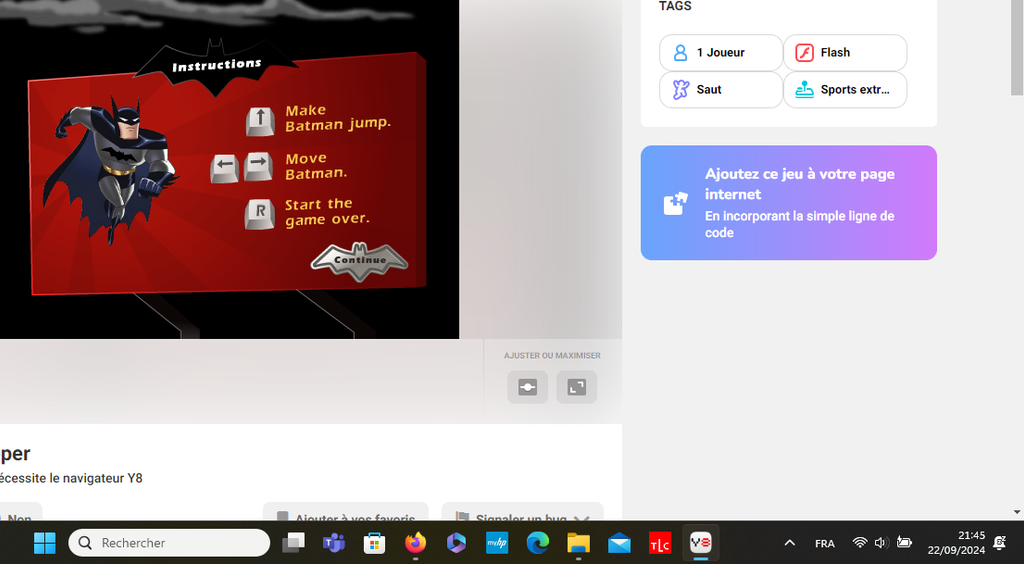1024x564 pixels.
Task: Open File Explorer from taskbar
Action: pos(579,542)
